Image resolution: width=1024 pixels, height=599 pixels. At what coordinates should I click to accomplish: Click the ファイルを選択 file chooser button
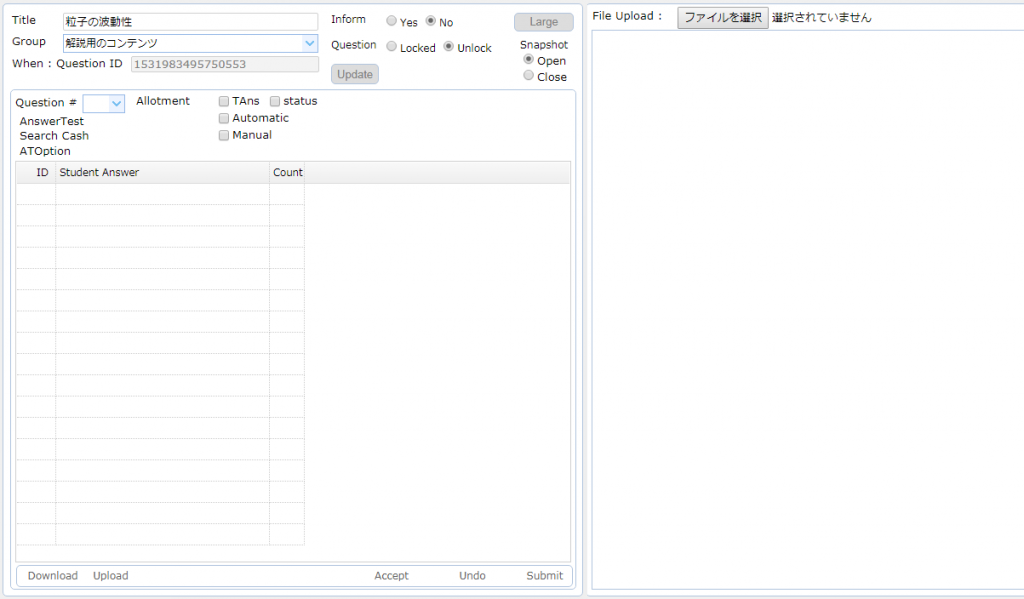point(722,17)
